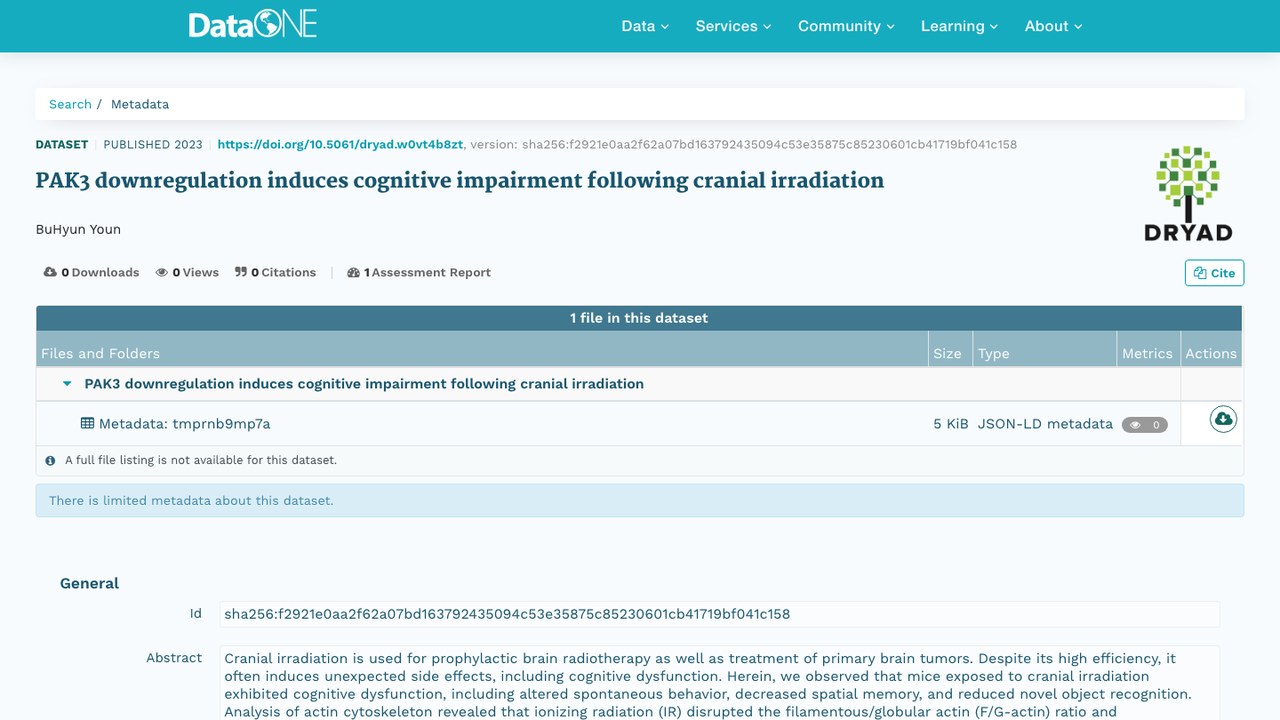This screenshot has height=720, width=1280.
Task: Click the cloud download icon for the metadata file
Action: click(x=1223, y=419)
